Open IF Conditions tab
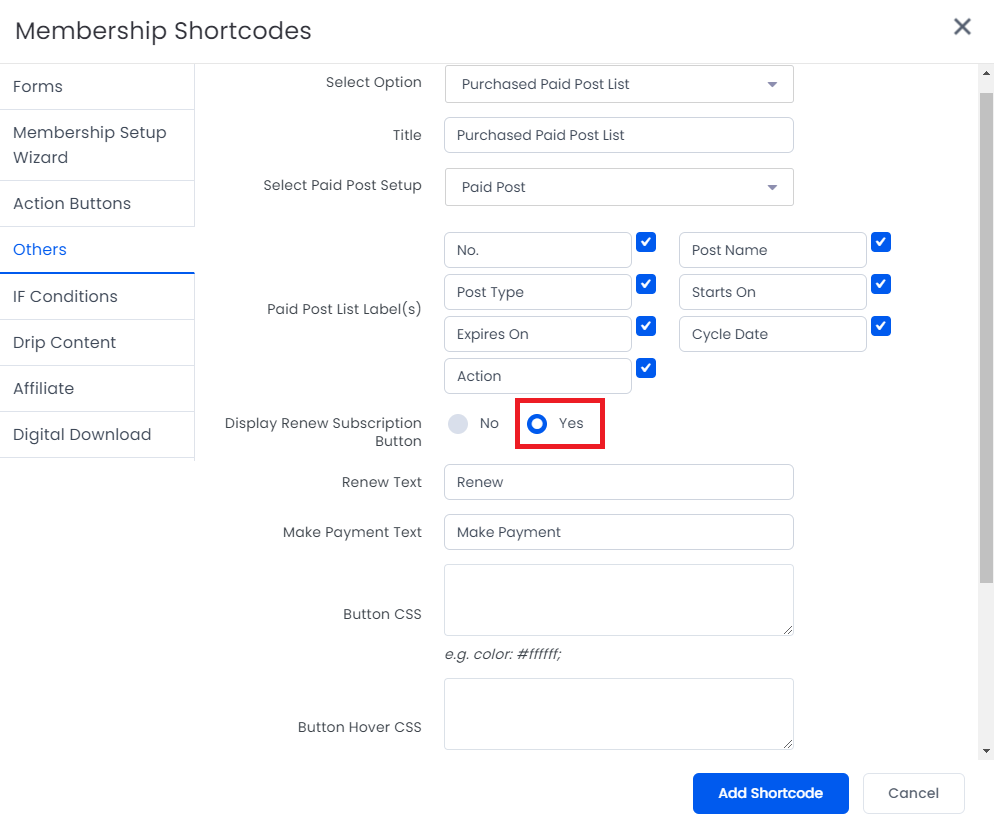The height and width of the screenshot is (825, 994). [97, 296]
